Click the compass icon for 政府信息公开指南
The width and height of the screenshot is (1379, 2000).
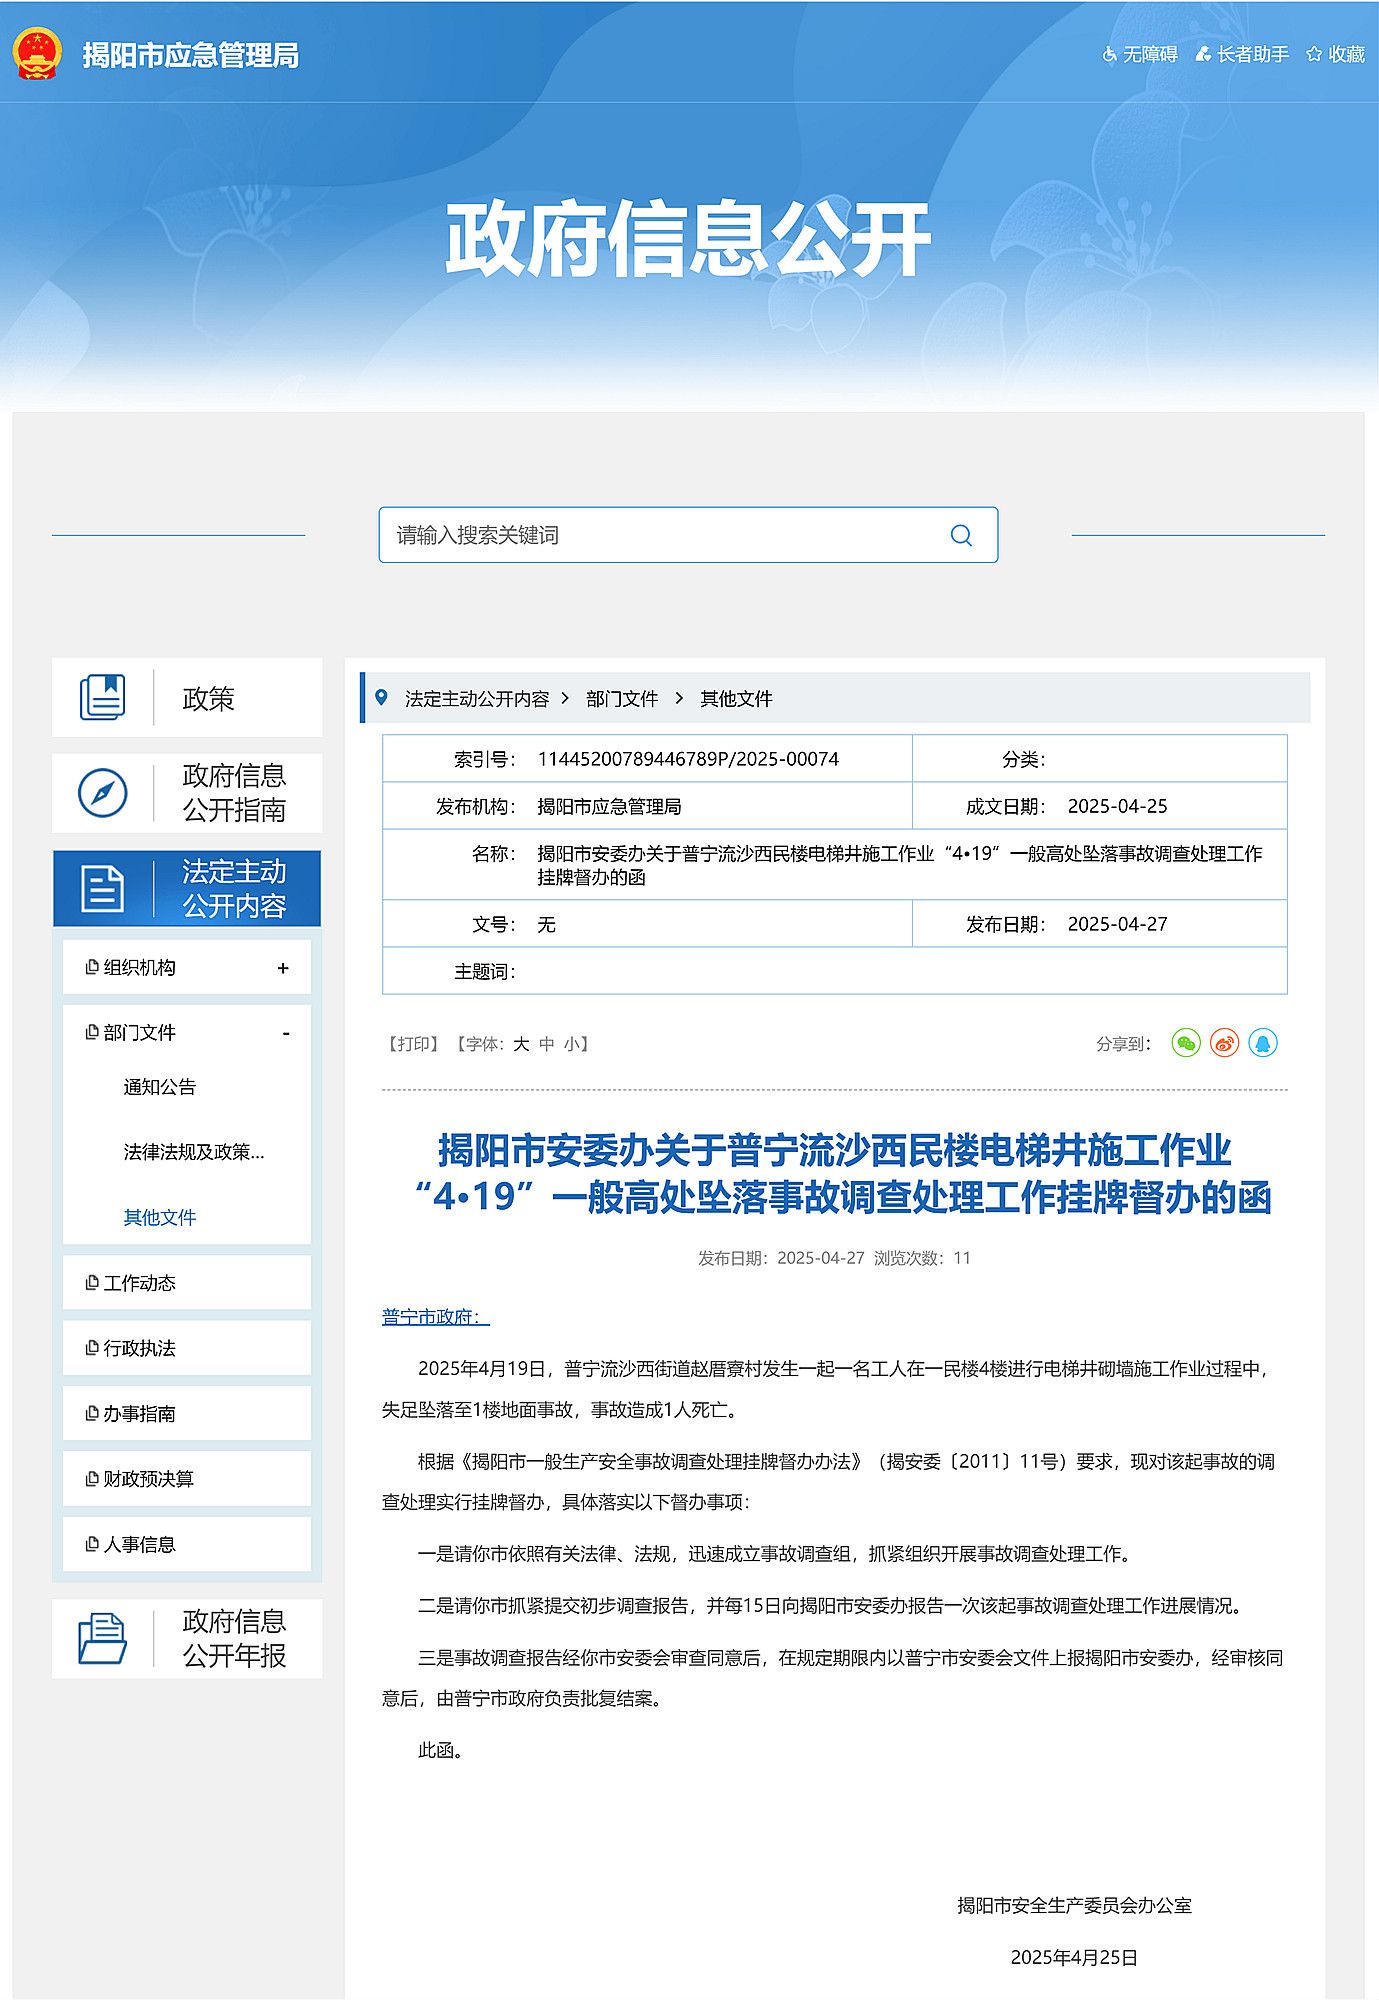point(102,793)
